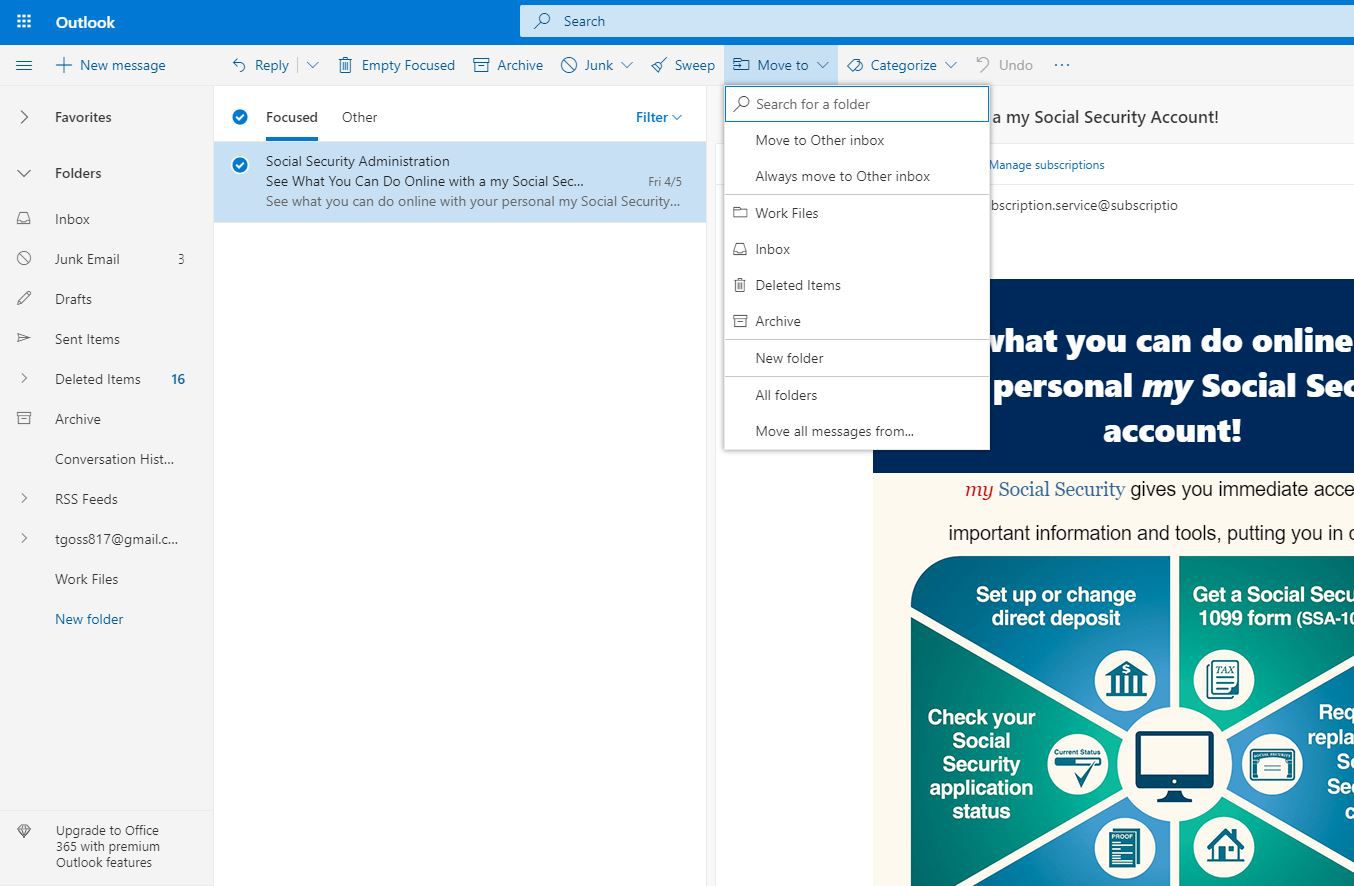This screenshot has width=1354, height=886.
Task: Open the Reply options dropdown arrow
Action: pyautogui.click(x=312, y=65)
